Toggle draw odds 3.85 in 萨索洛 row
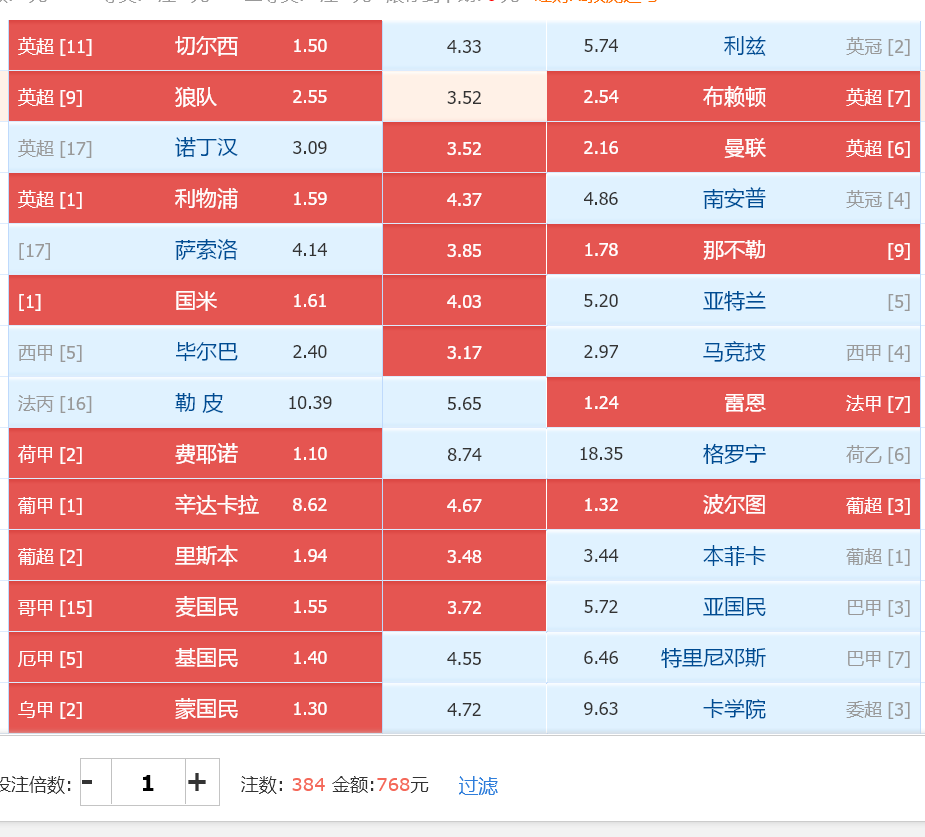The width and height of the screenshot is (925, 837). point(464,250)
